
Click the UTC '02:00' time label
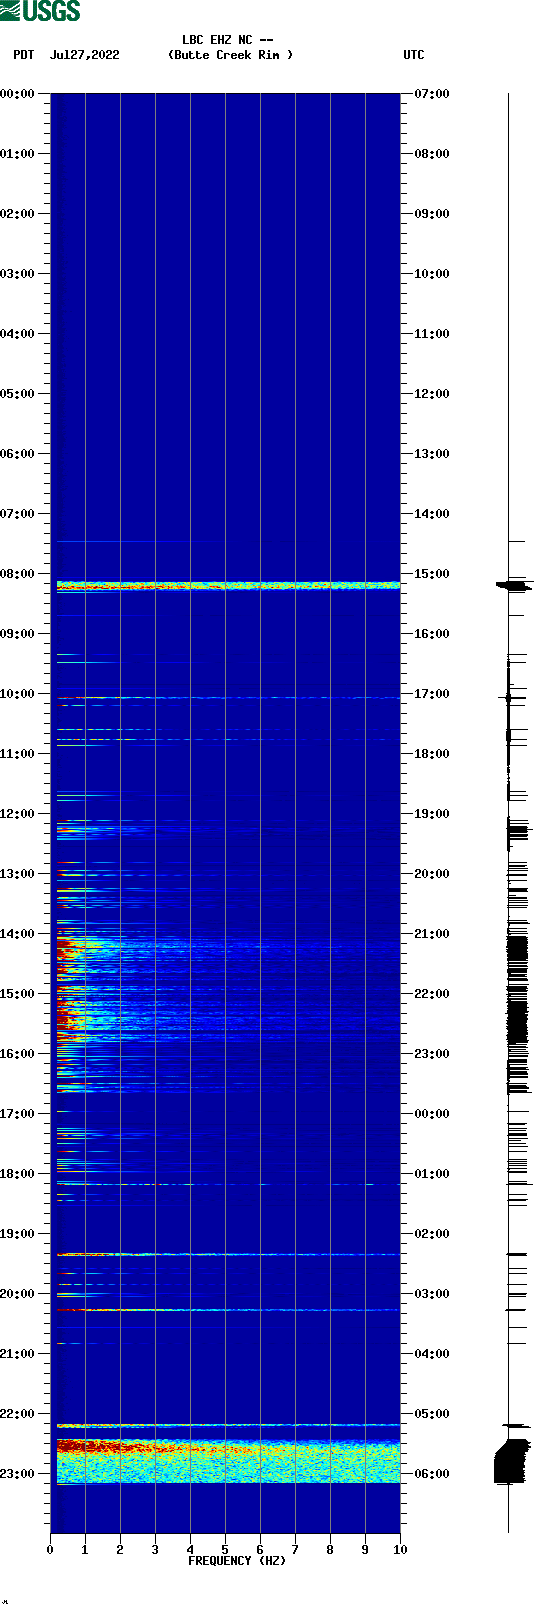pos(432,1234)
